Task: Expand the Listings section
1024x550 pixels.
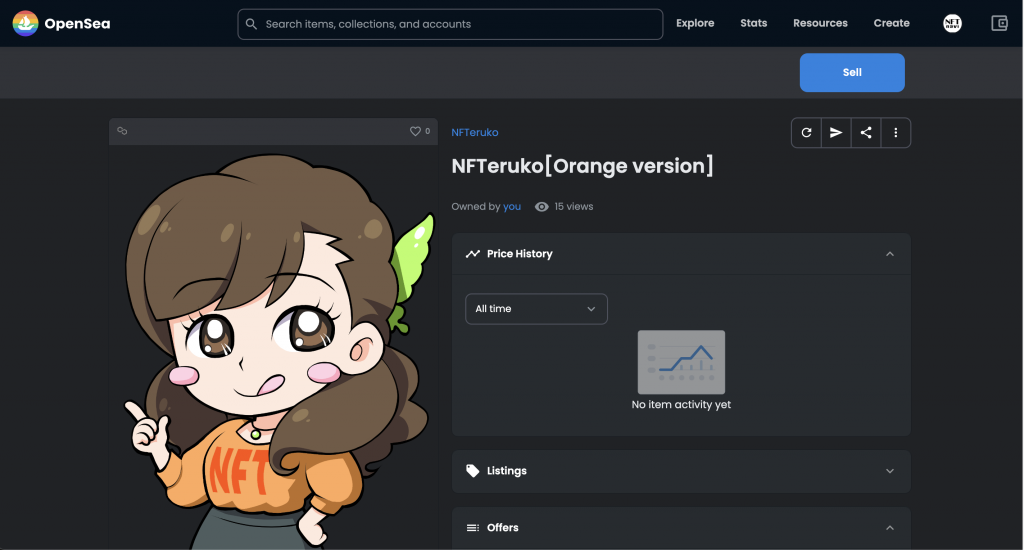Action: 889,471
